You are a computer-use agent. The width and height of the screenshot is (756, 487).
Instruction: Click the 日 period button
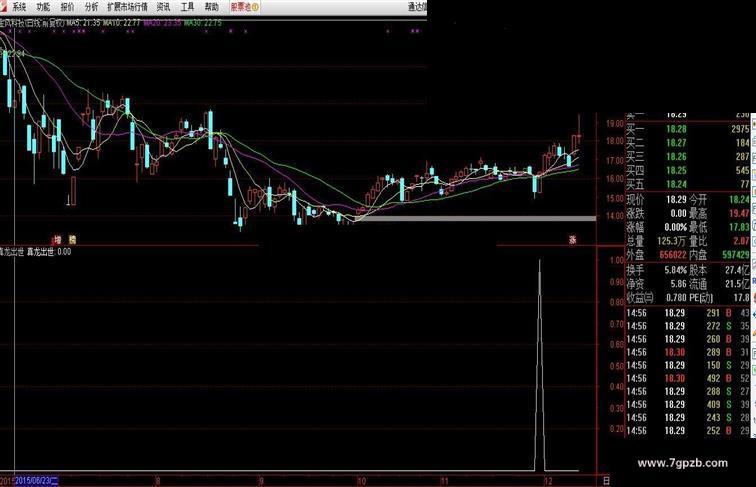point(606,481)
